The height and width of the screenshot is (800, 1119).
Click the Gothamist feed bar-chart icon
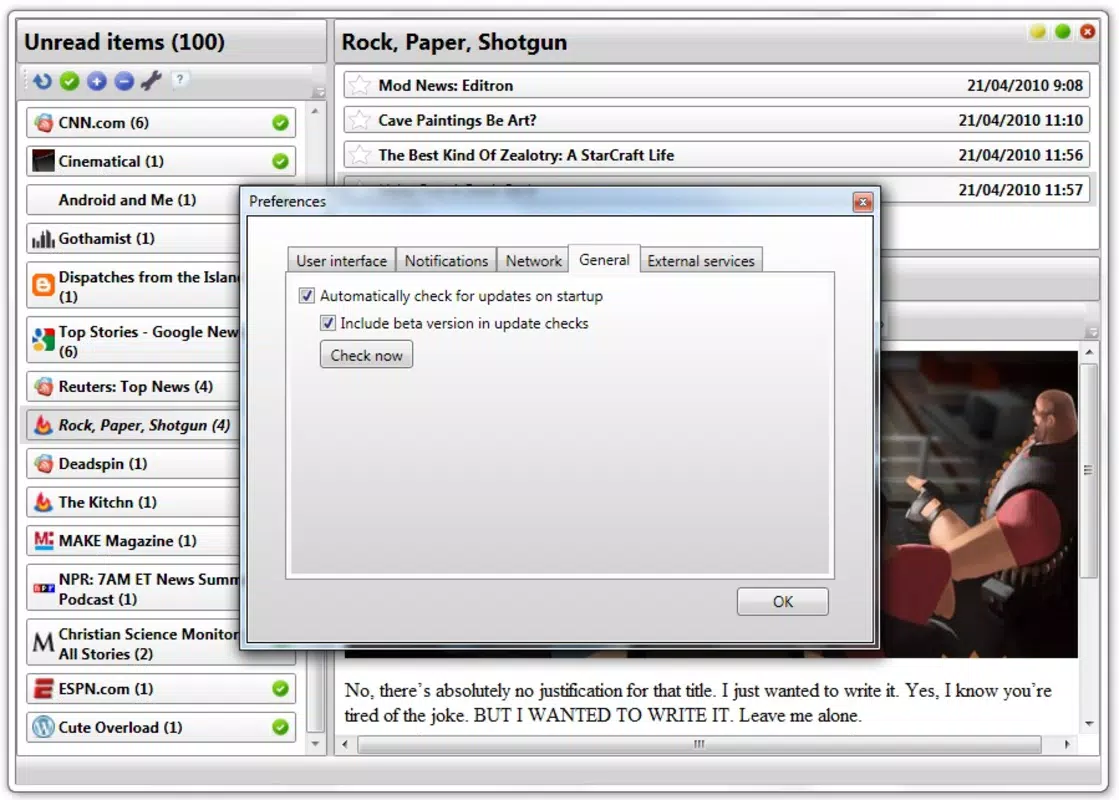click(x=44, y=238)
